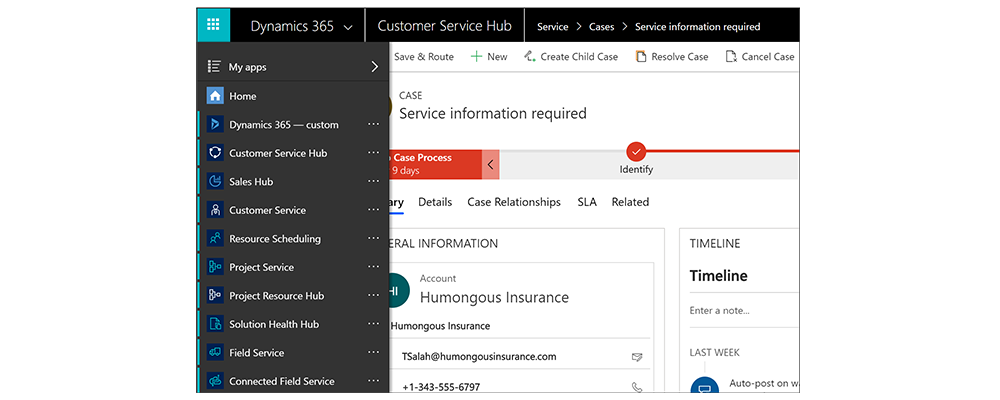Open more options for Dynamics 365 — custom
This screenshot has width=1000, height=400.
pyautogui.click(x=374, y=124)
